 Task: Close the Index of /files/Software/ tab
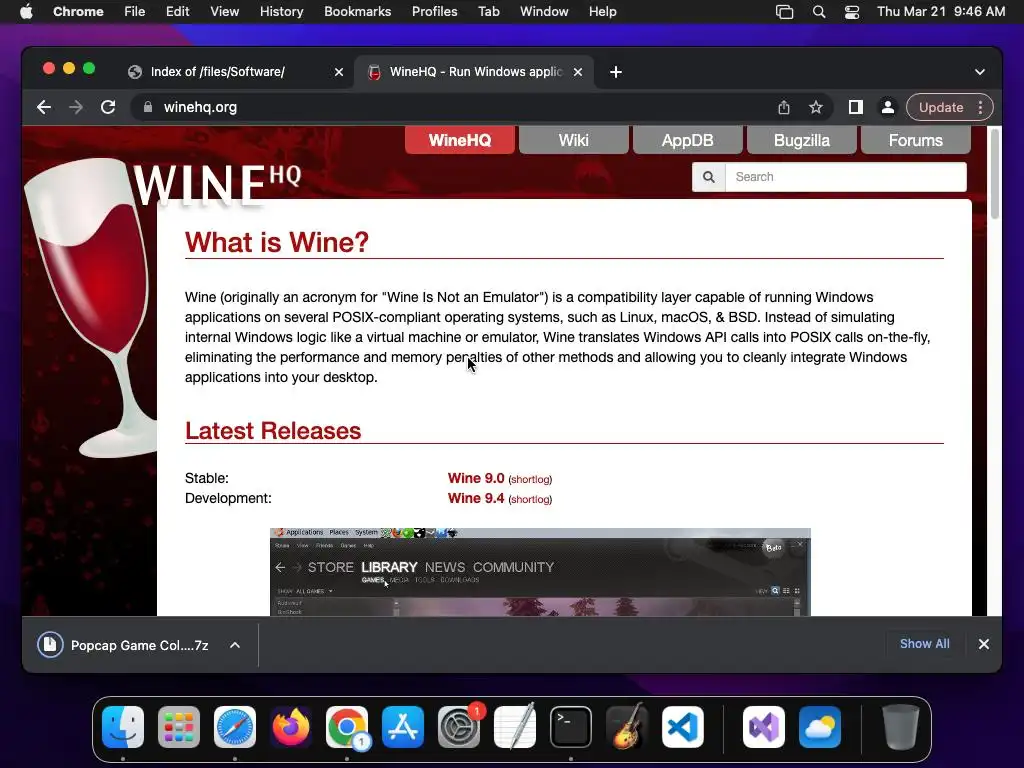coord(339,72)
